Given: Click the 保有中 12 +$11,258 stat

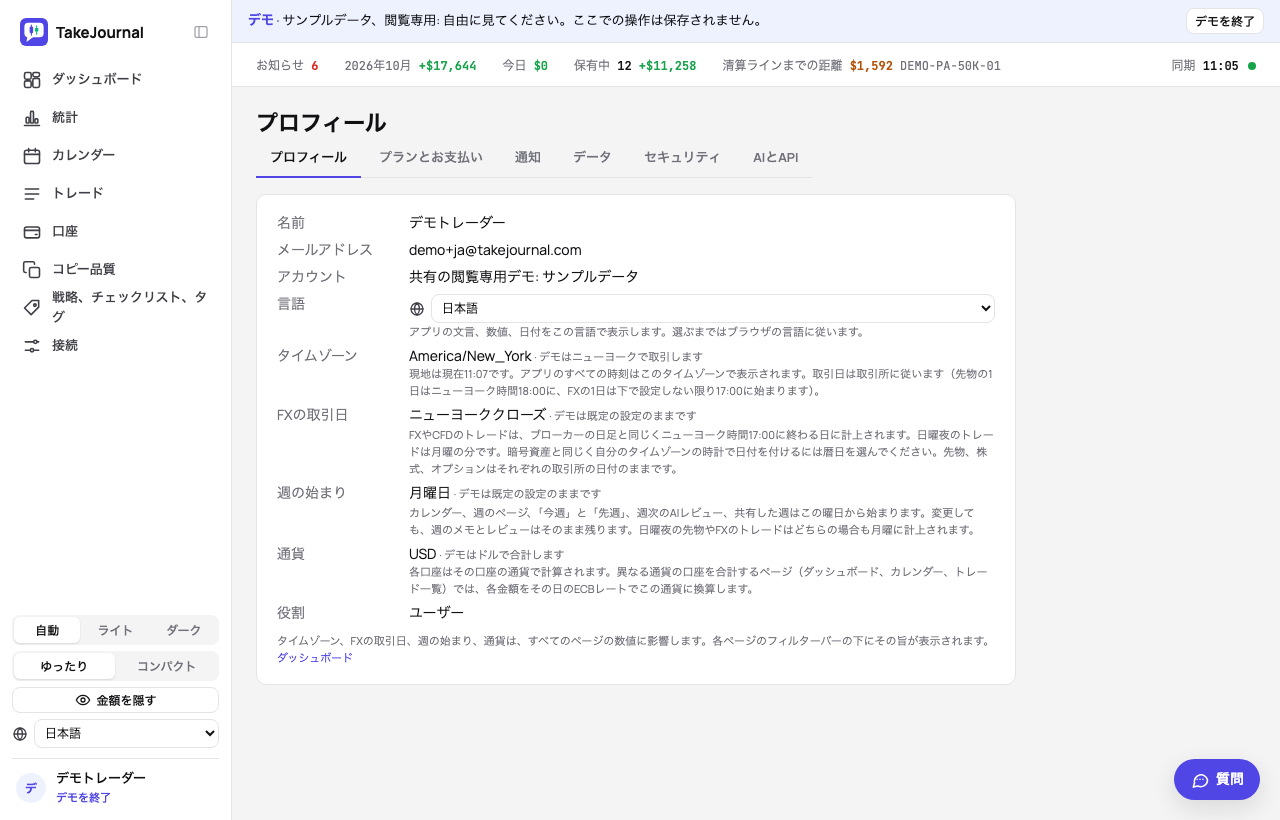Looking at the screenshot, I should coord(635,66).
